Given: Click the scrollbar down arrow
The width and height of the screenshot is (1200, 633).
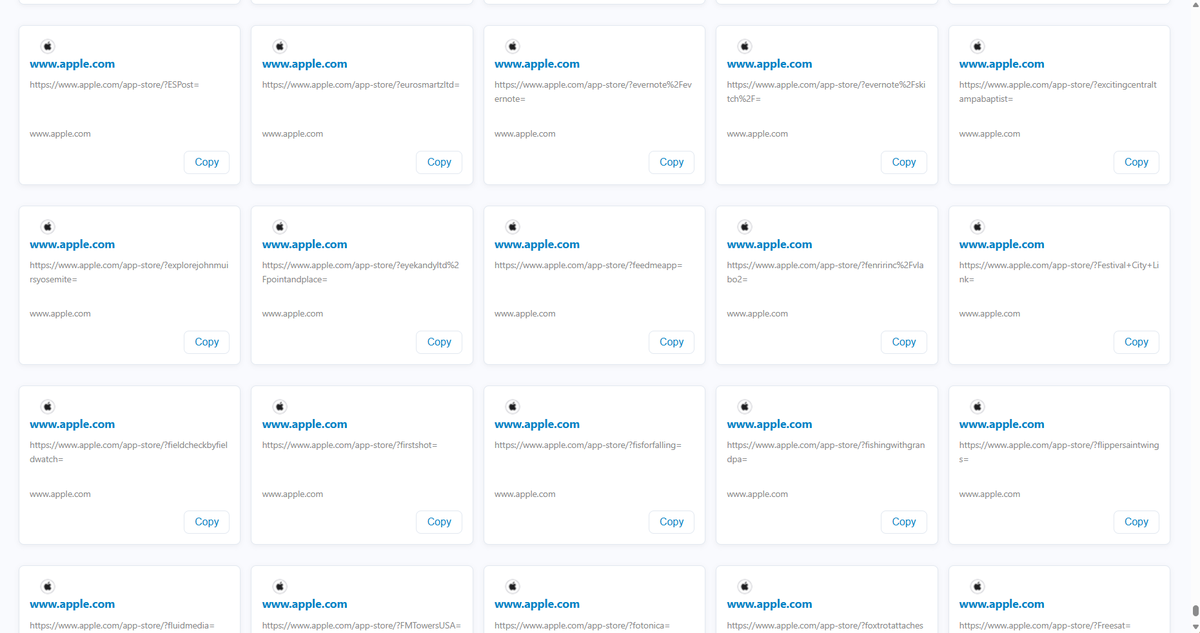Looking at the screenshot, I should [x=1195, y=627].
